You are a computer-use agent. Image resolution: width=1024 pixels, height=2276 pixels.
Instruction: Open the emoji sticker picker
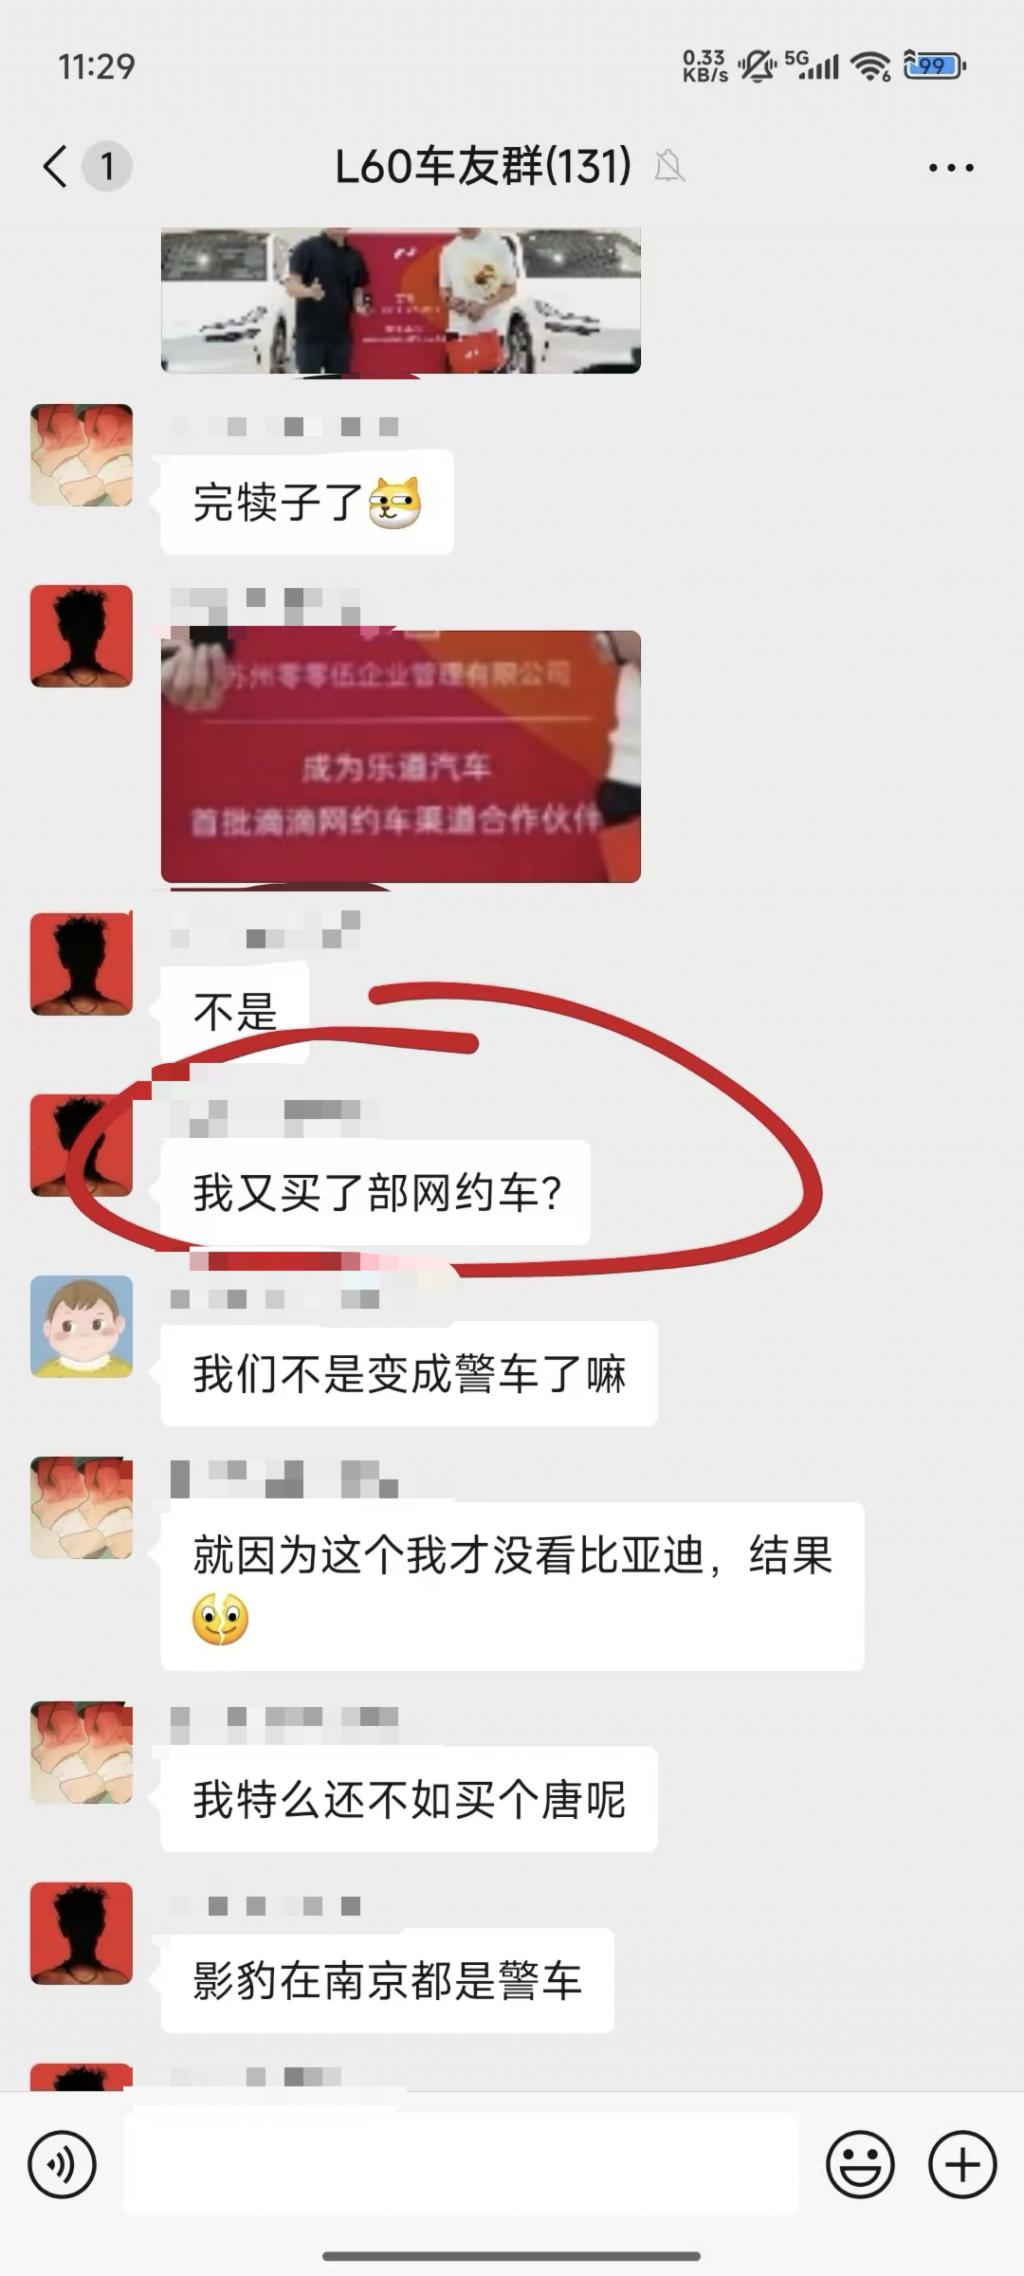point(859,2165)
